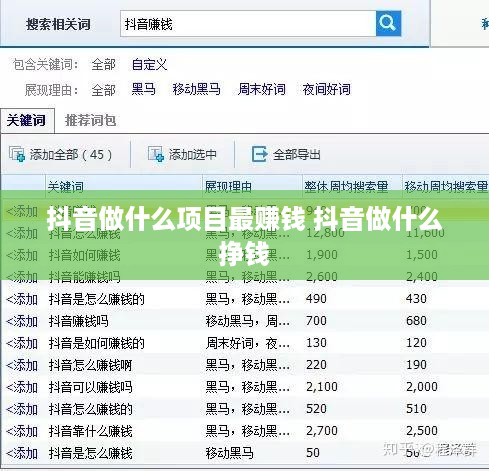Add keyword 抖音可以赚钱吗
The height and width of the screenshot is (471, 489).
[x=22, y=387]
